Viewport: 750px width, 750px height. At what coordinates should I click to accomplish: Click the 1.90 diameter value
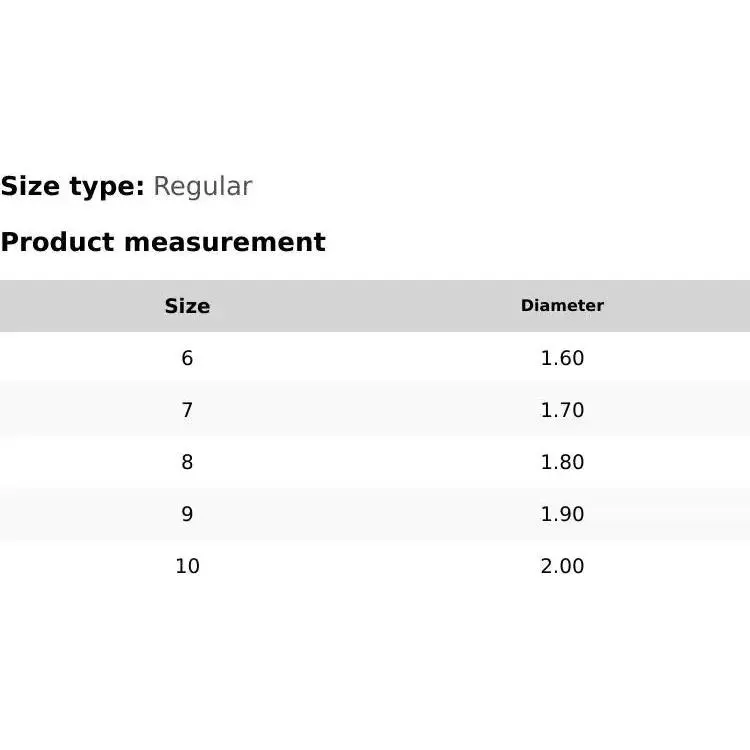pyautogui.click(x=562, y=514)
